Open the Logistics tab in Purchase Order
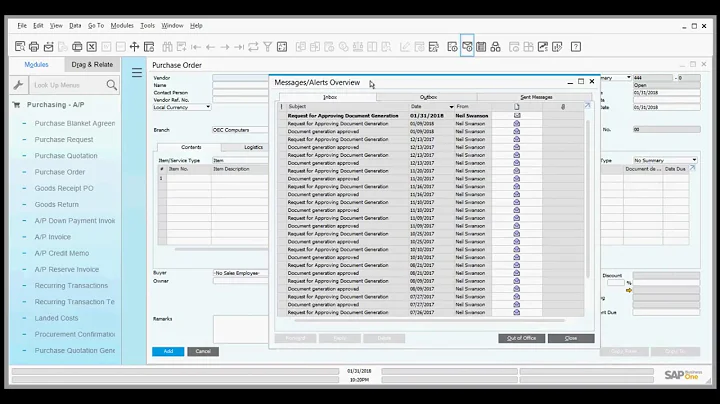720x404 pixels. (253, 147)
